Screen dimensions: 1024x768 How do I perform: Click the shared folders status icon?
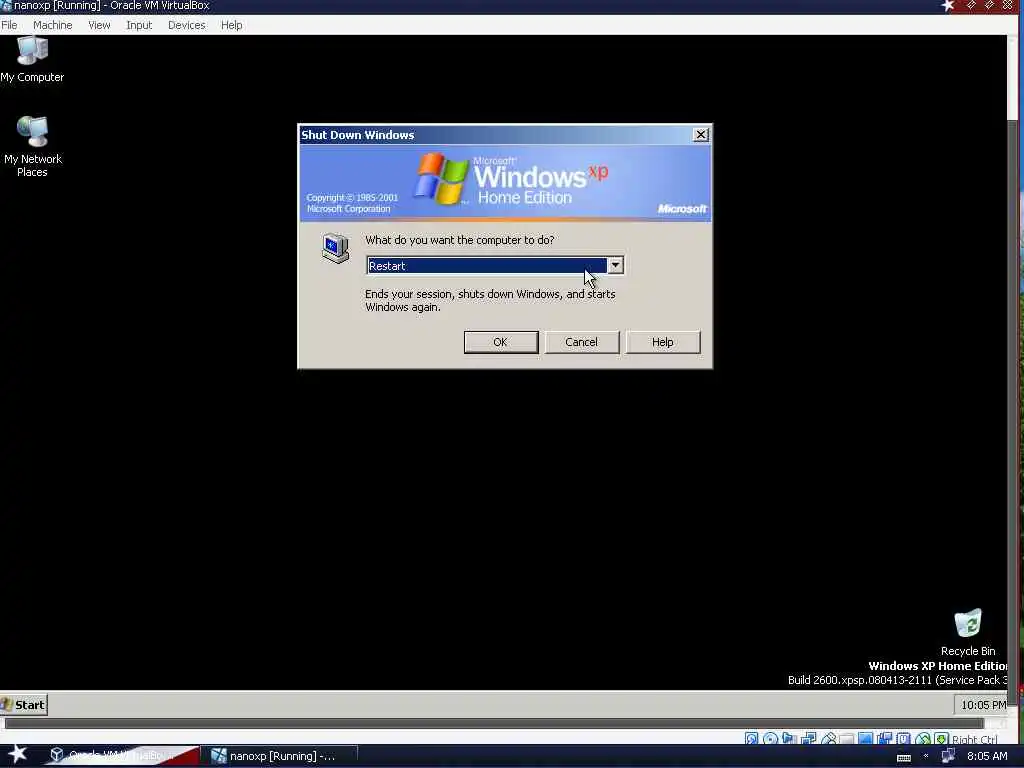tap(846, 739)
